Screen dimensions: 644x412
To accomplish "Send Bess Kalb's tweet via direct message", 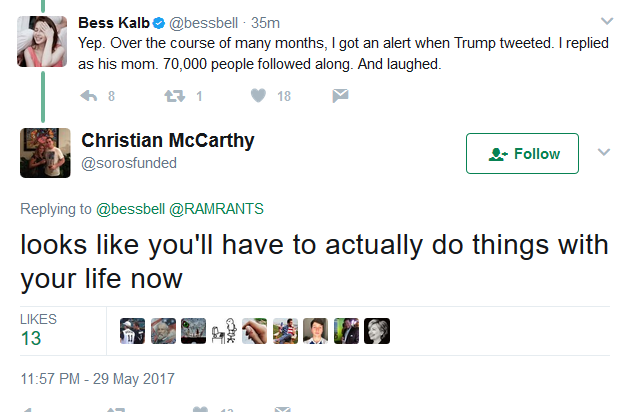I will (x=340, y=96).
